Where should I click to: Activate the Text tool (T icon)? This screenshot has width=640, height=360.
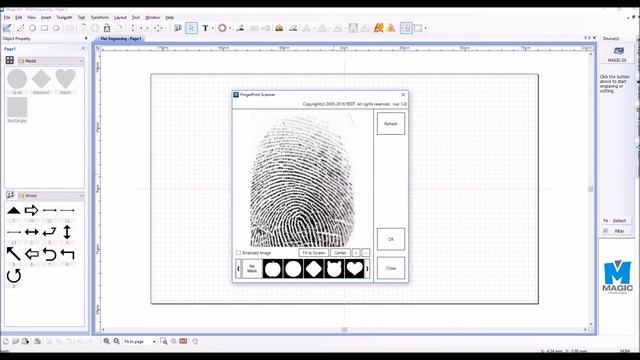point(205,28)
